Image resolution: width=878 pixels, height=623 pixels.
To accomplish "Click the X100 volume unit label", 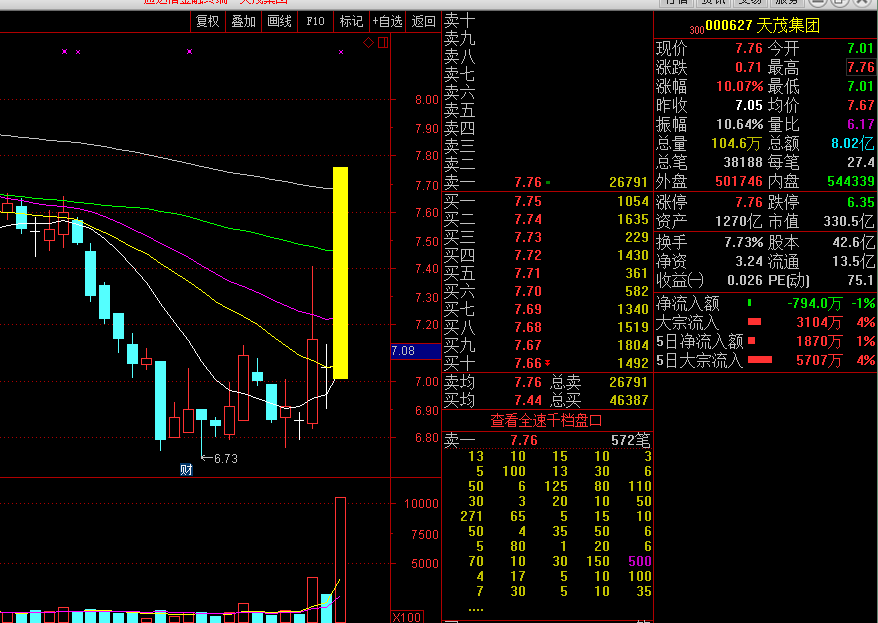I will pyautogui.click(x=407, y=617).
